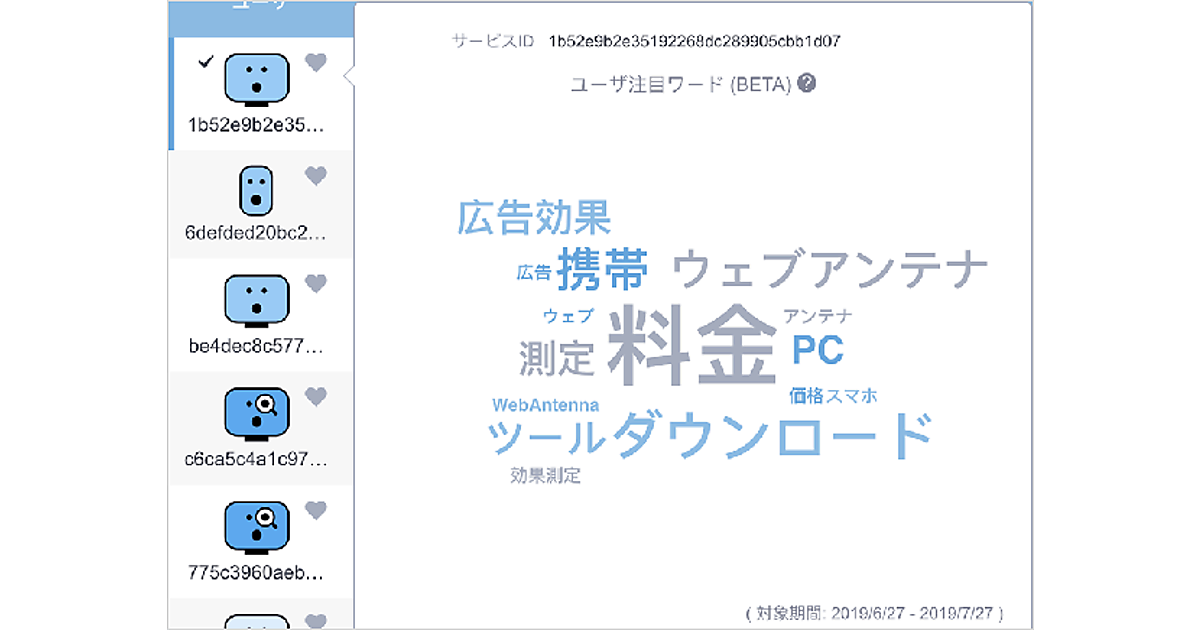Click the word PC in the cloud
Viewport: 1200px width, 630px height.
tap(818, 350)
